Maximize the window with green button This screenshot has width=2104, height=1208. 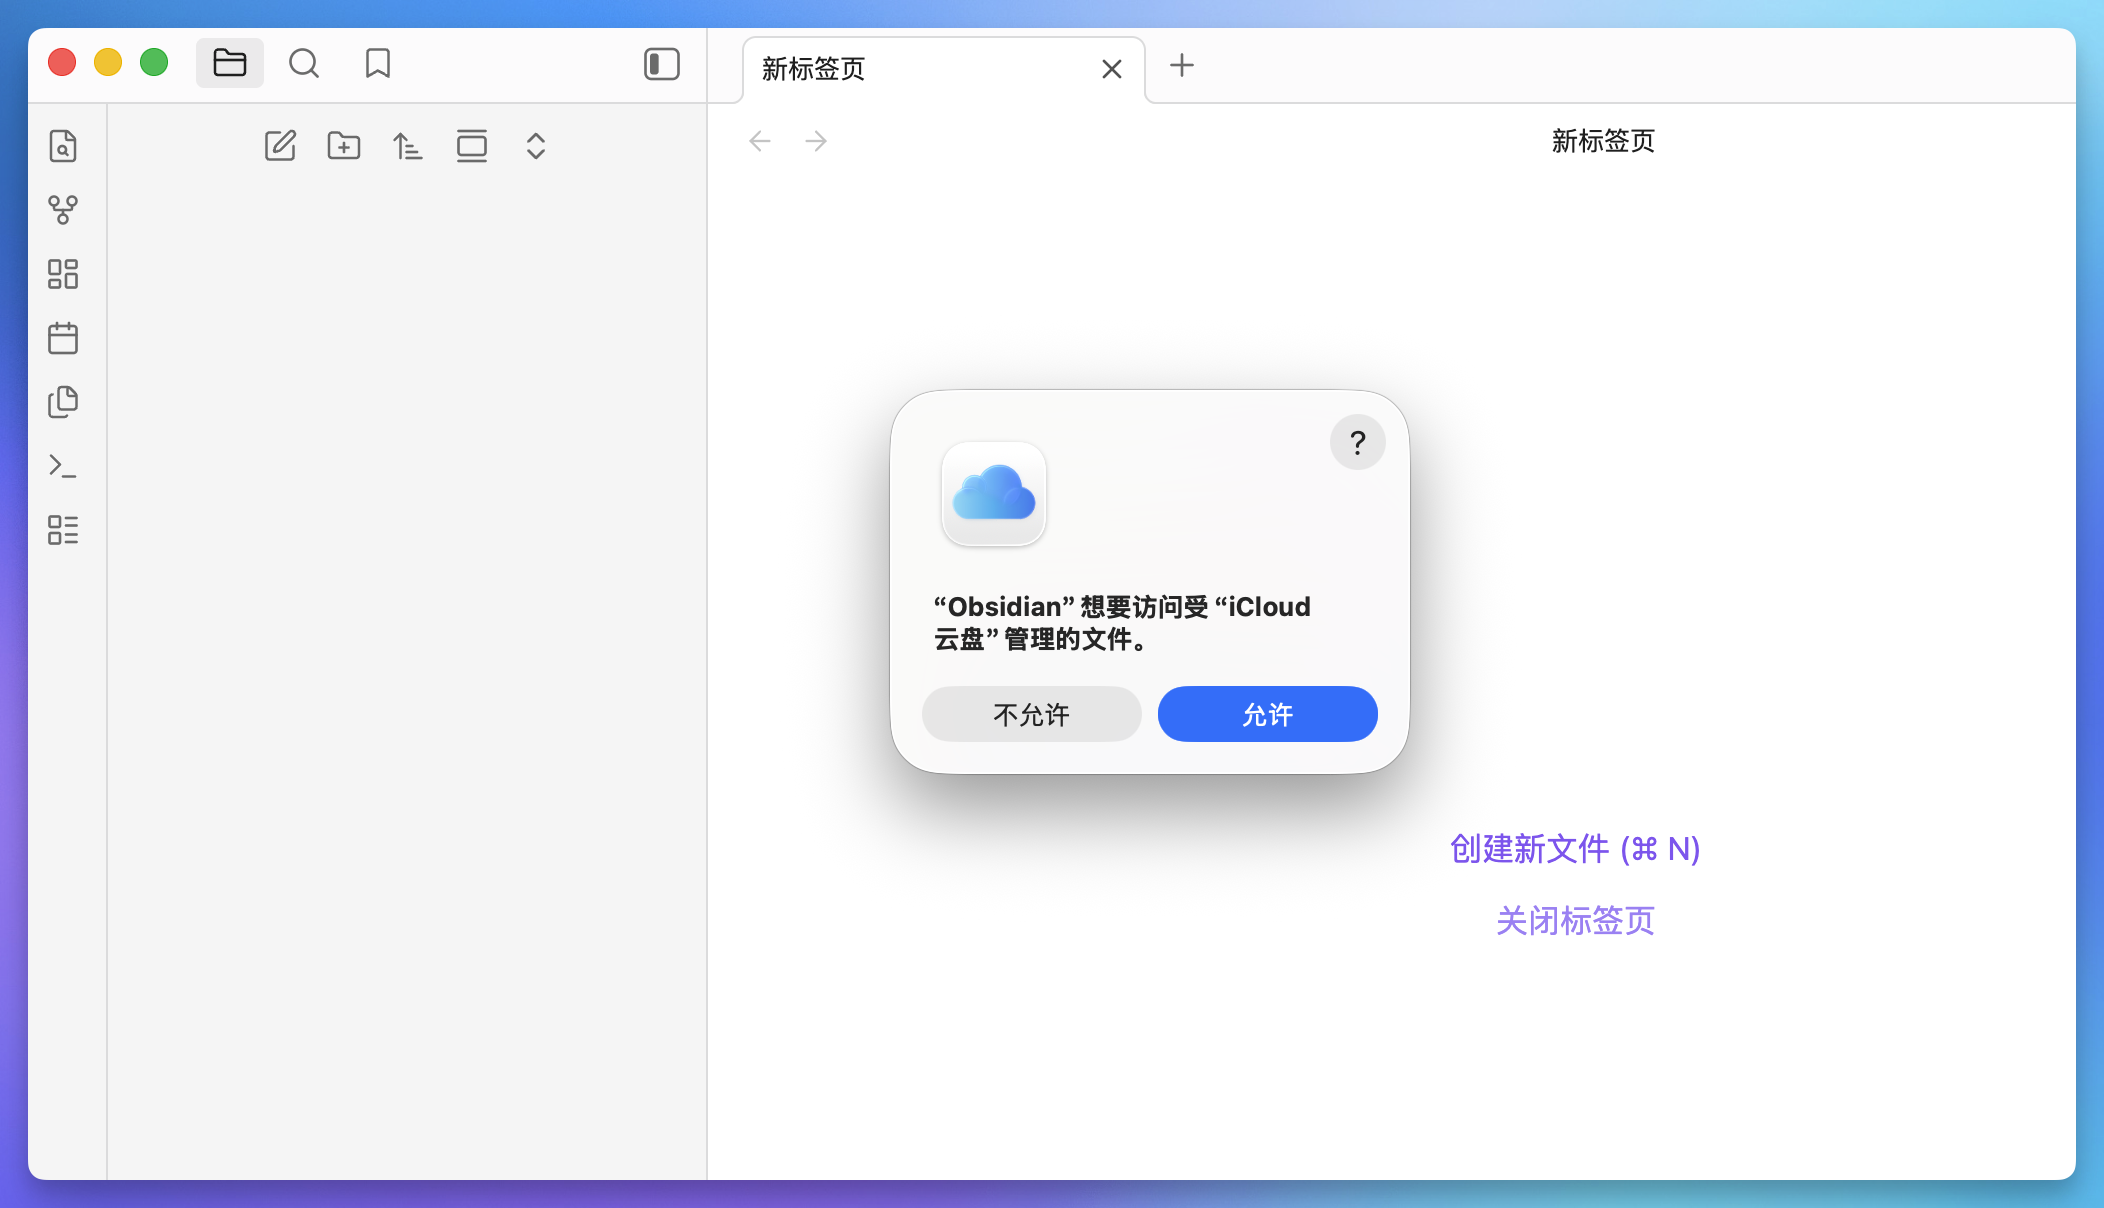(154, 62)
